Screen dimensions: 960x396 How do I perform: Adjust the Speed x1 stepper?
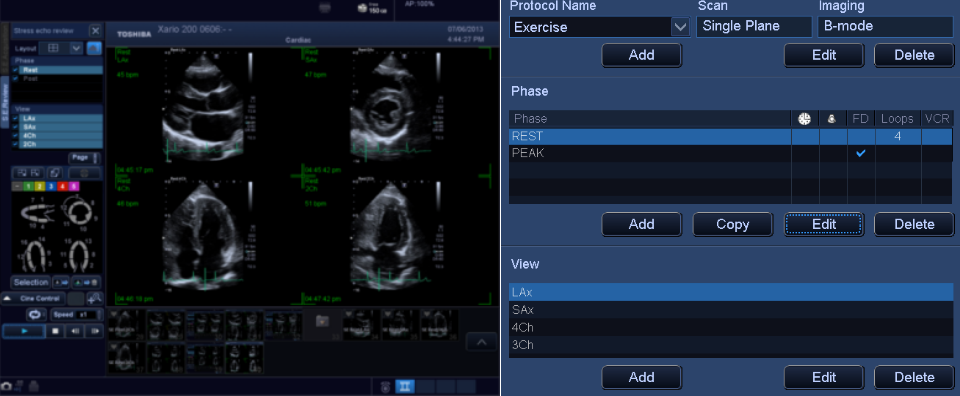(77, 315)
